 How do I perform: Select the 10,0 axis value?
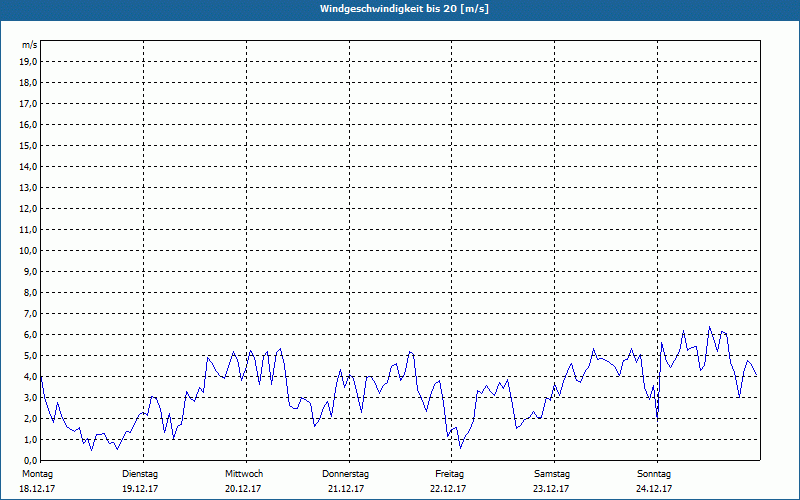(28, 251)
